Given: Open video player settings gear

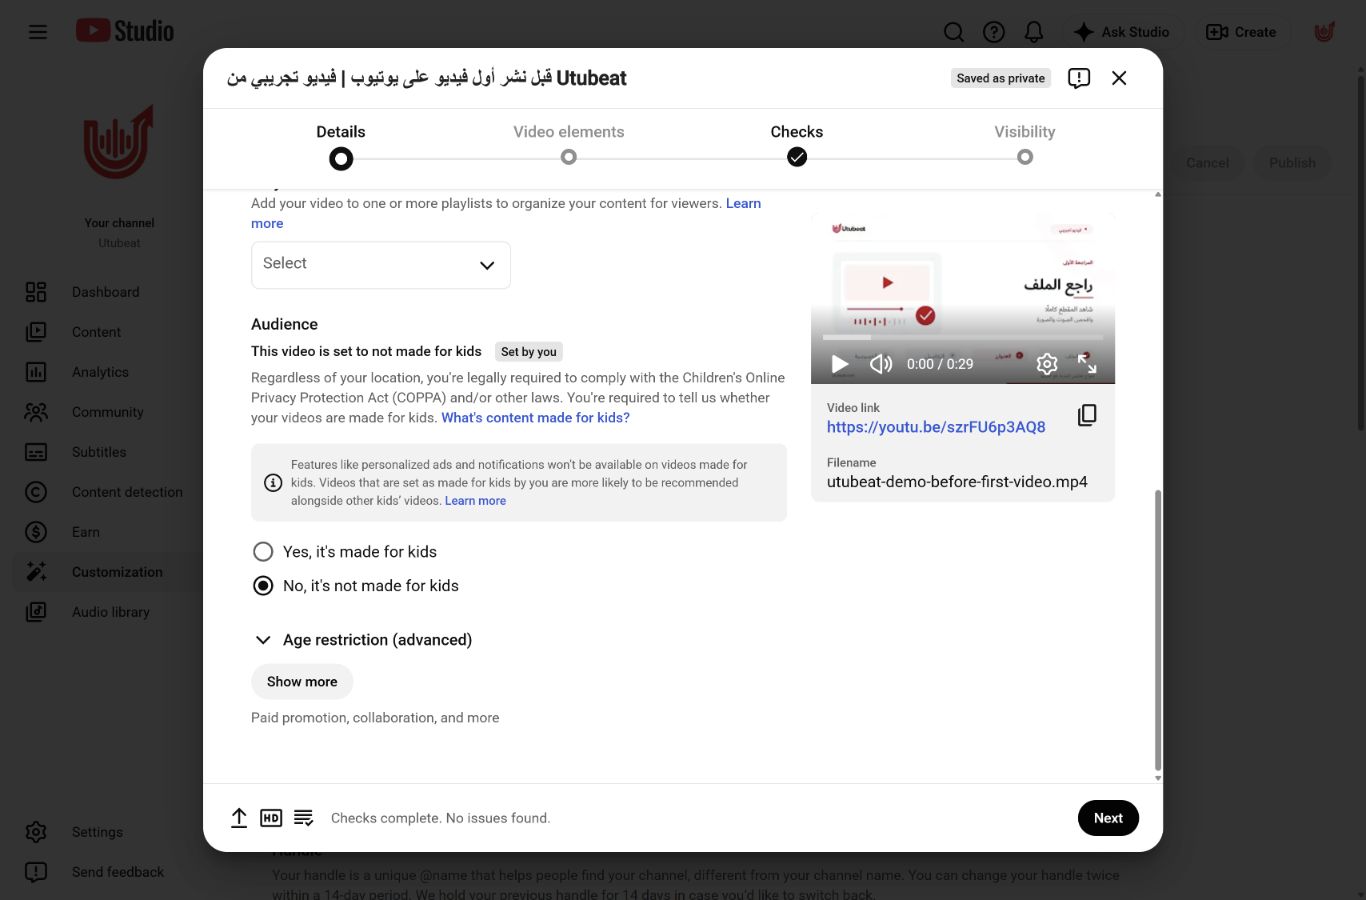Looking at the screenshot, I should (1047, 364).
